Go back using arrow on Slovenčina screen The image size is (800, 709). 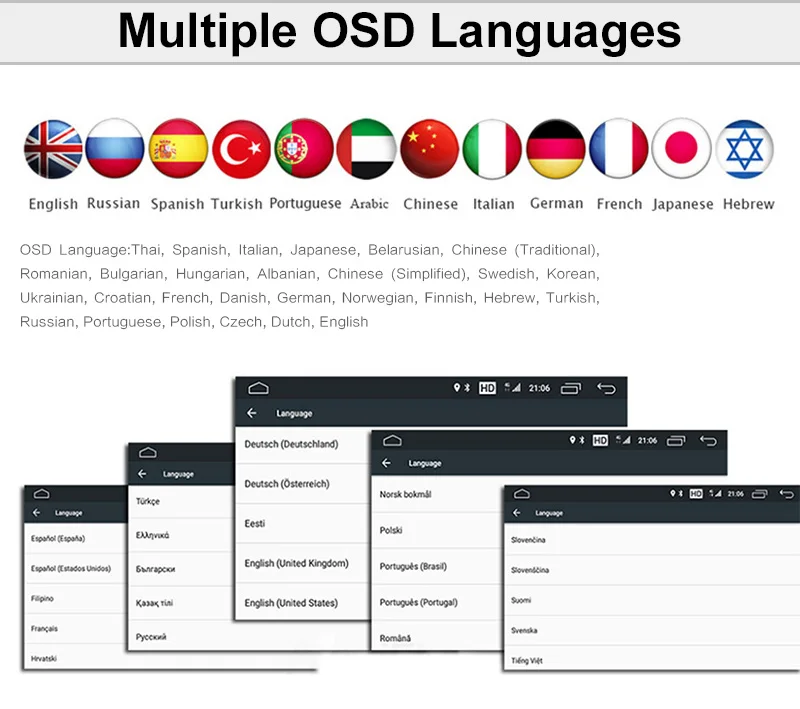point(516,513)
